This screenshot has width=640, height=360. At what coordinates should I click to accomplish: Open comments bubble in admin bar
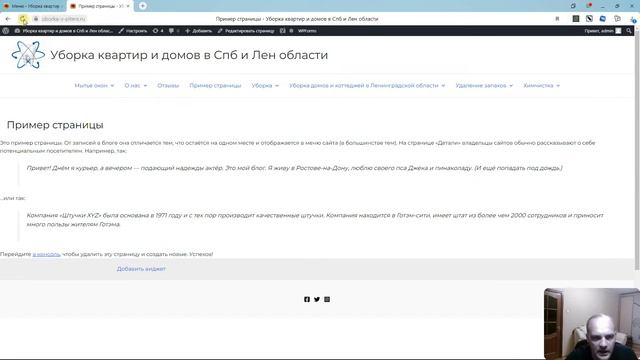[x=174, y=31]
